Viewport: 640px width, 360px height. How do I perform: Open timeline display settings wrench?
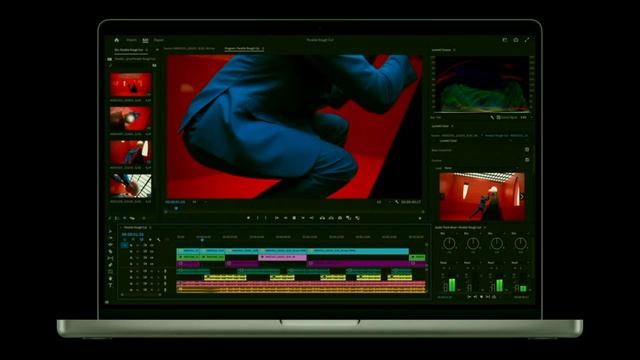159,240
